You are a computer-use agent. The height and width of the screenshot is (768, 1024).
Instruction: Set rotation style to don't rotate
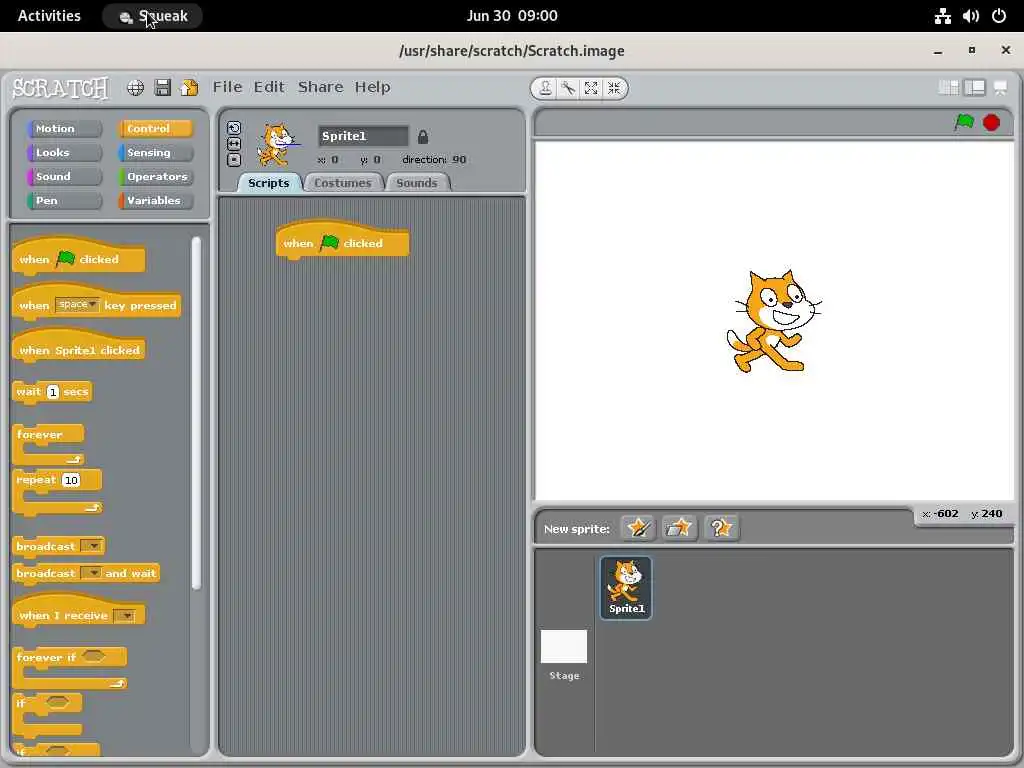pos(234,159)
